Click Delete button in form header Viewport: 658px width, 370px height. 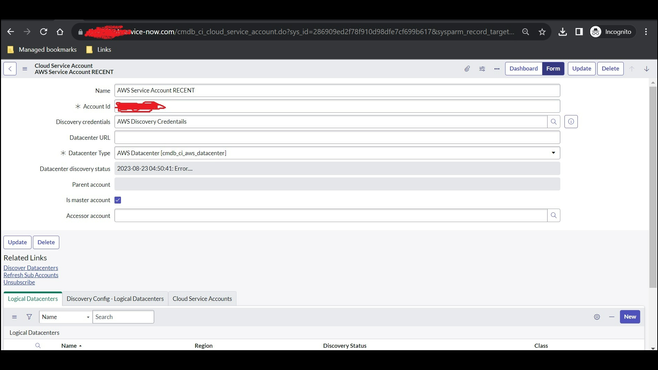[x=610, y=68]
